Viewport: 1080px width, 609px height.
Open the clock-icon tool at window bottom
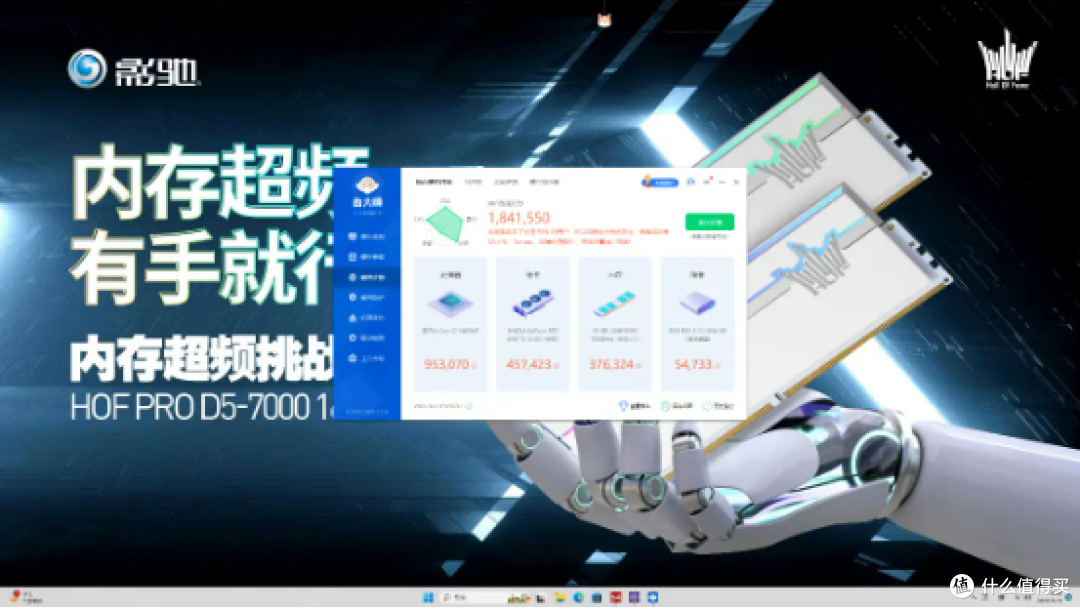(718, 406)
